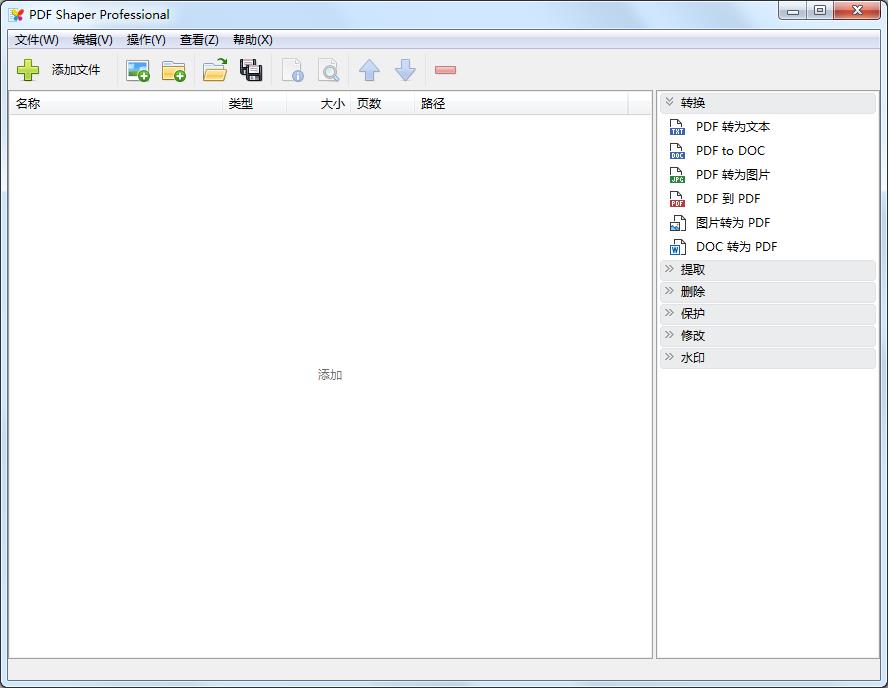Sort by 名称 column header
Screen dimensions: 888x688
tap(116, 104)
